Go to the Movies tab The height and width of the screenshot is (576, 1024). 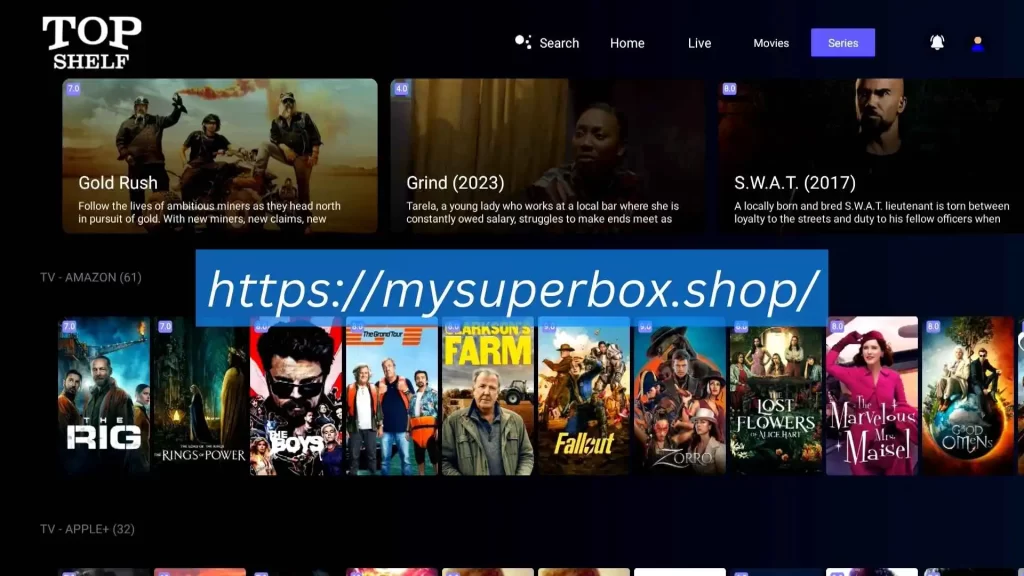771,43
